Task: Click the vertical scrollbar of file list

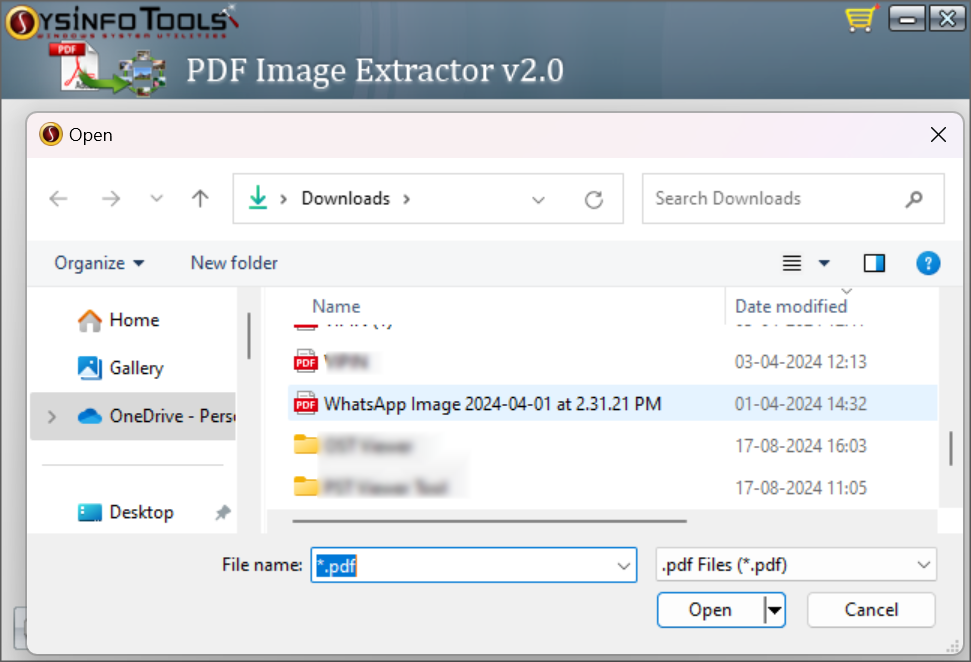Action: [951, 449]
